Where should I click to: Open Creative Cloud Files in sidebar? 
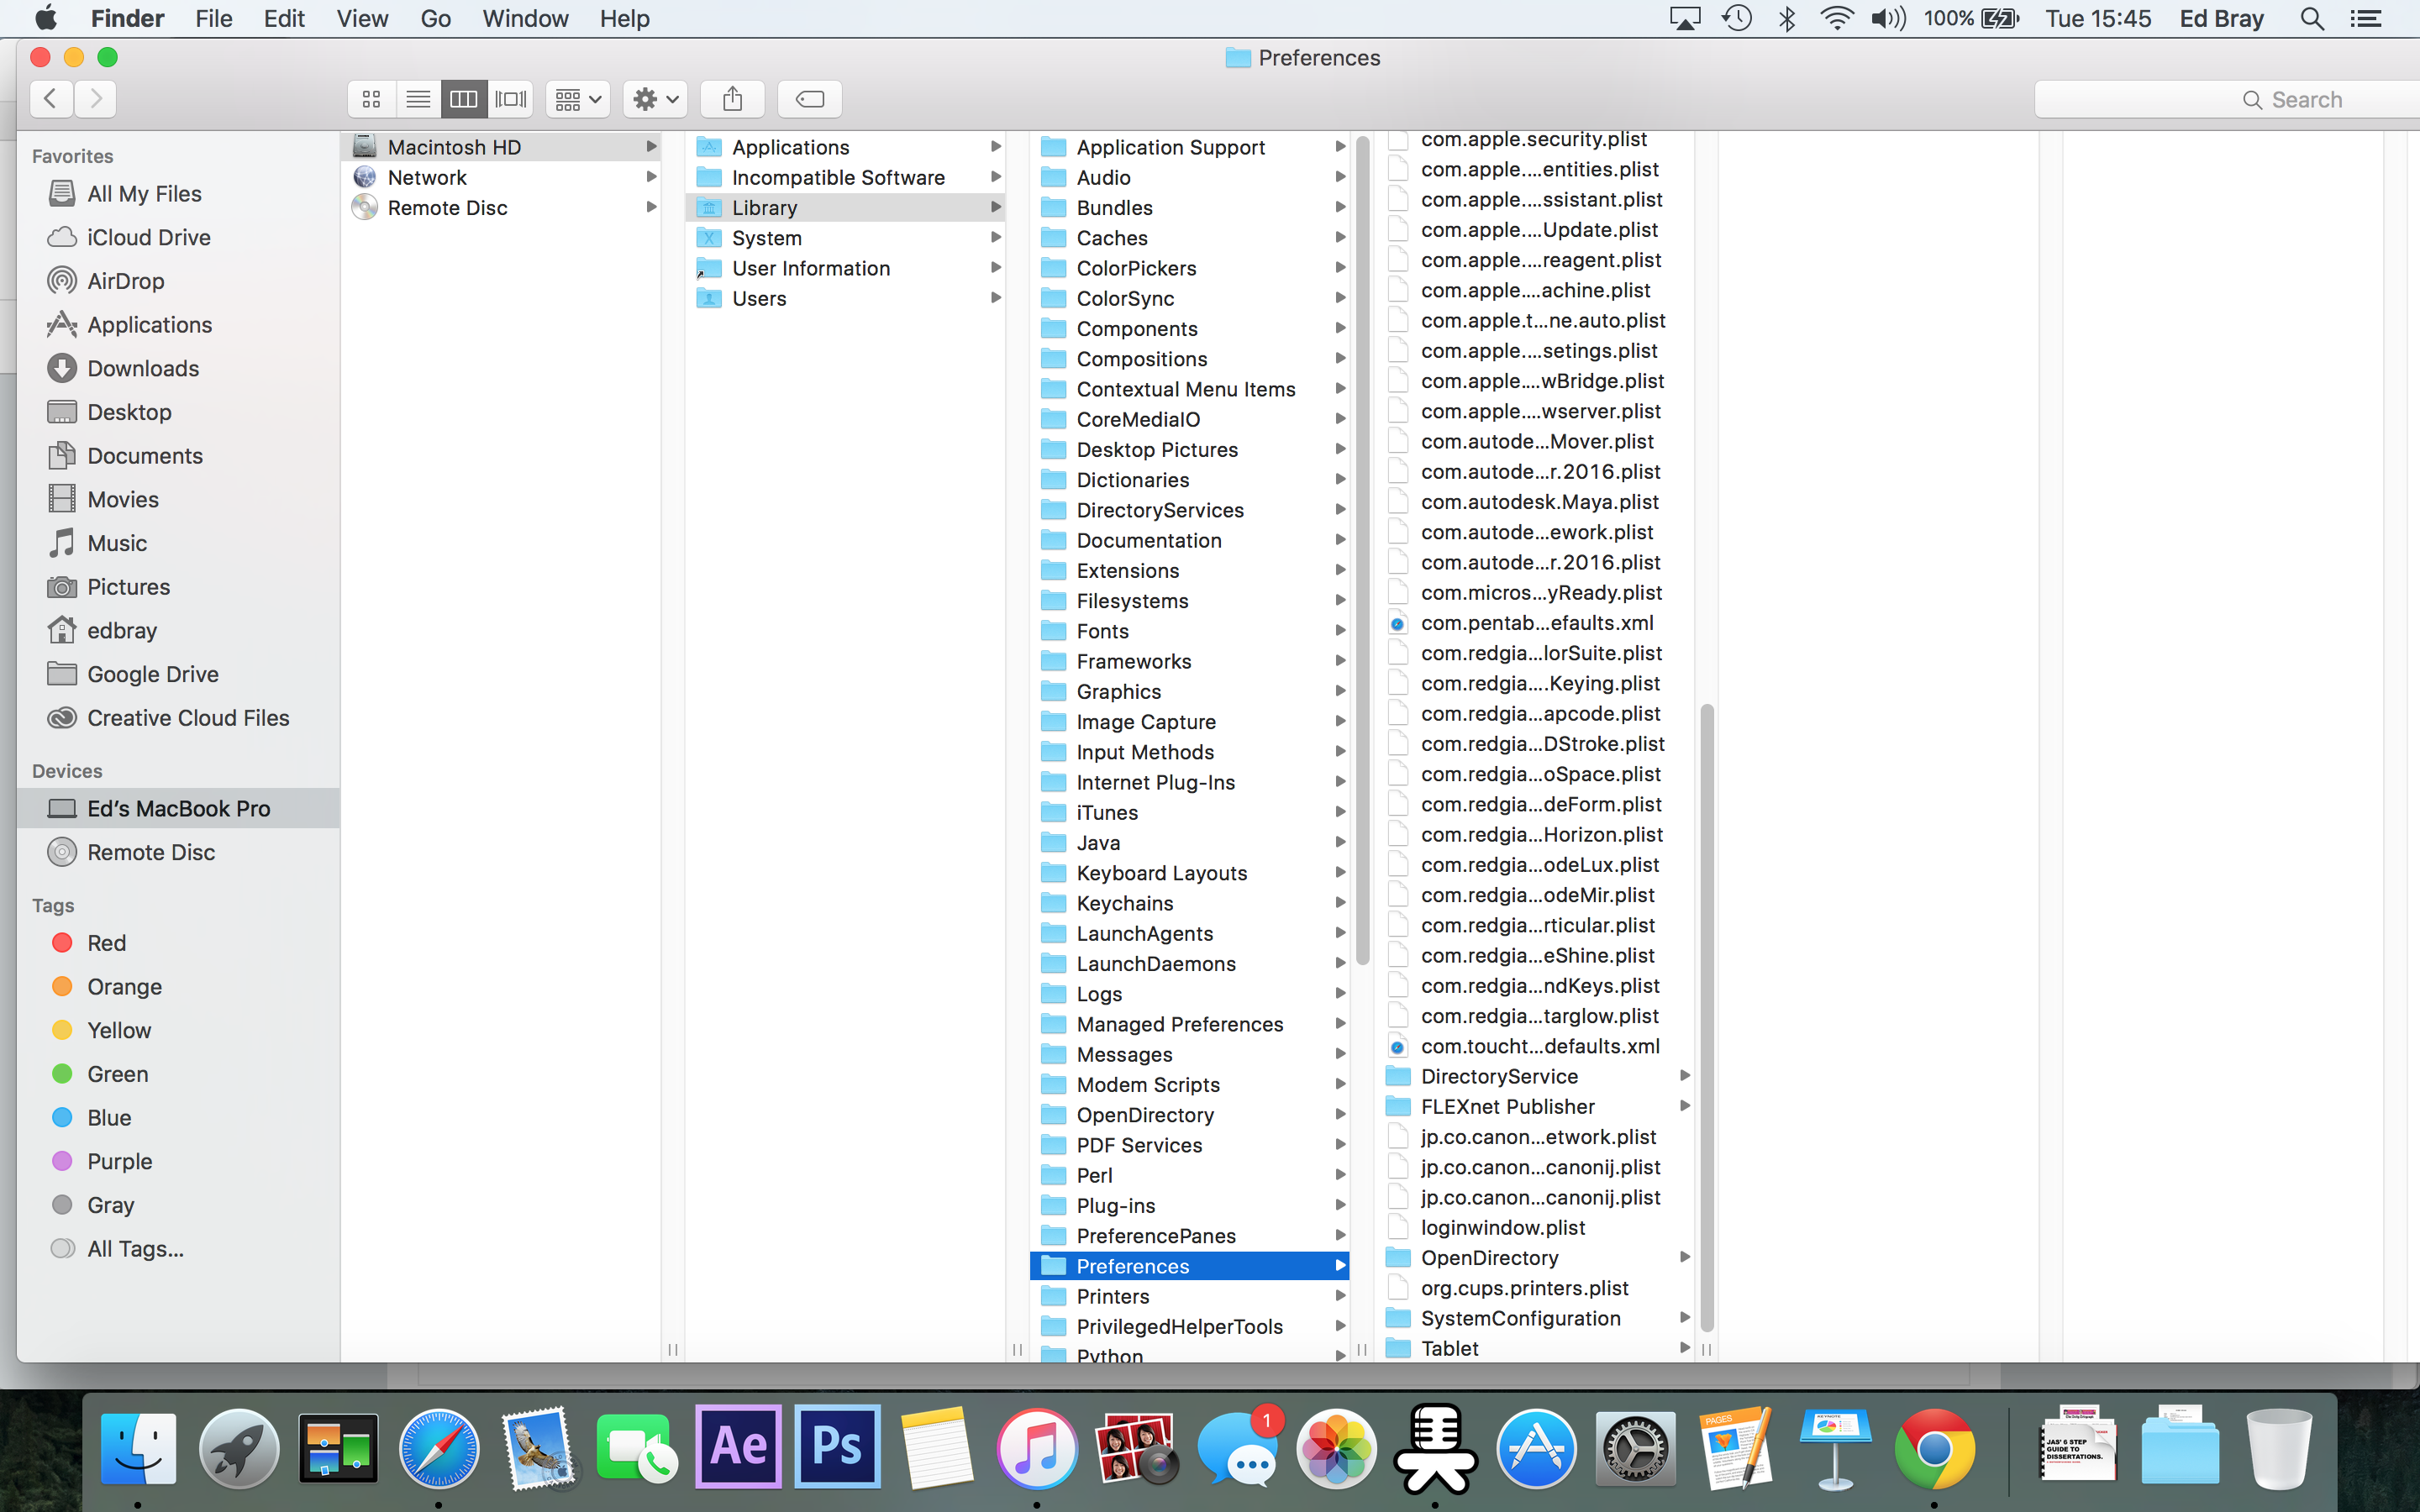point(178,718)
